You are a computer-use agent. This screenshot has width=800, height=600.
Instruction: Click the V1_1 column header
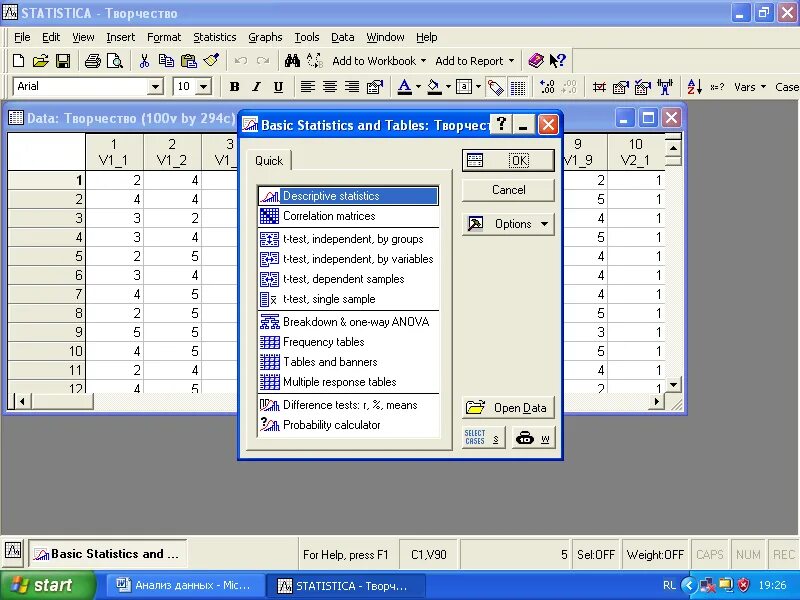pyautogui.click(x=114, y=152)
